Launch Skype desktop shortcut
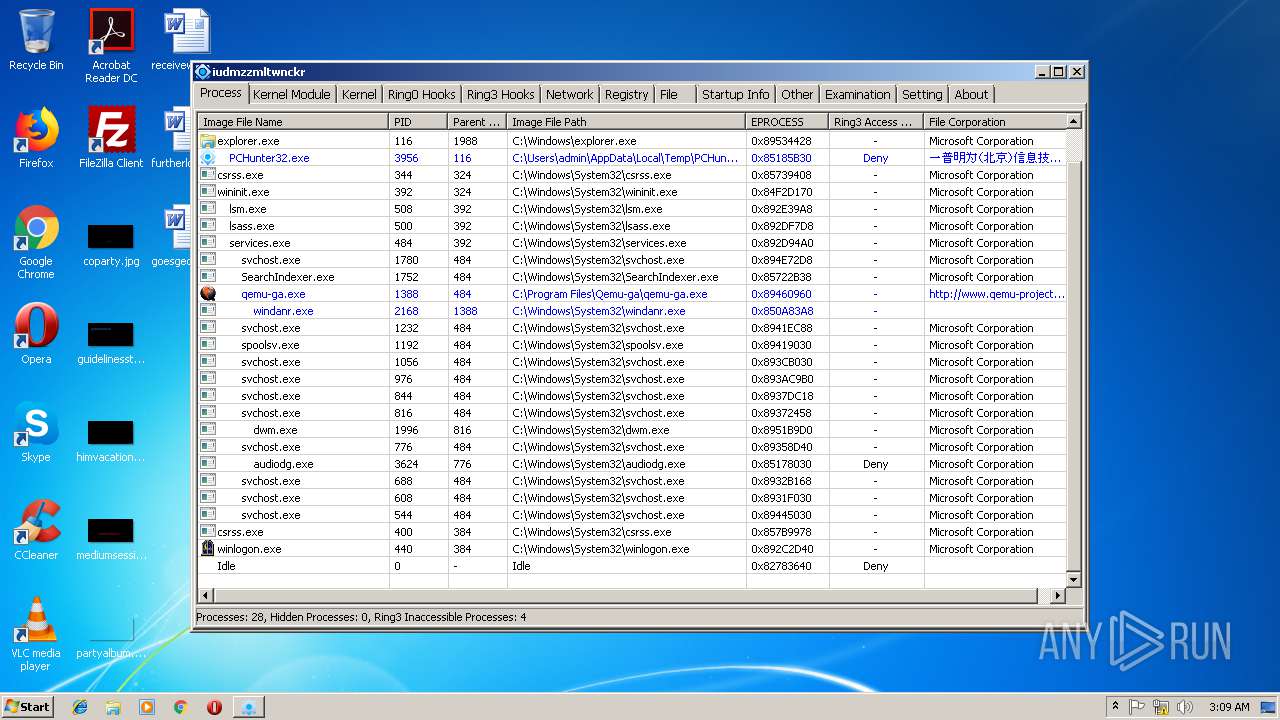The height and width of the screenshot is (720, 1280). point(36,432)
